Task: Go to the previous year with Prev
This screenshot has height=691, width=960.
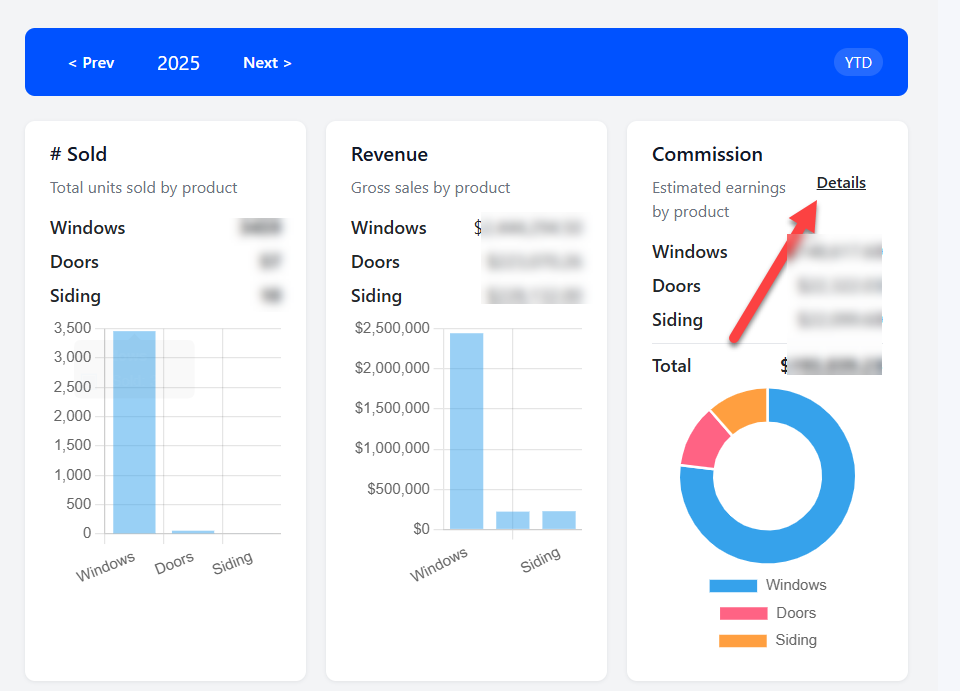Action: [91, 62]
